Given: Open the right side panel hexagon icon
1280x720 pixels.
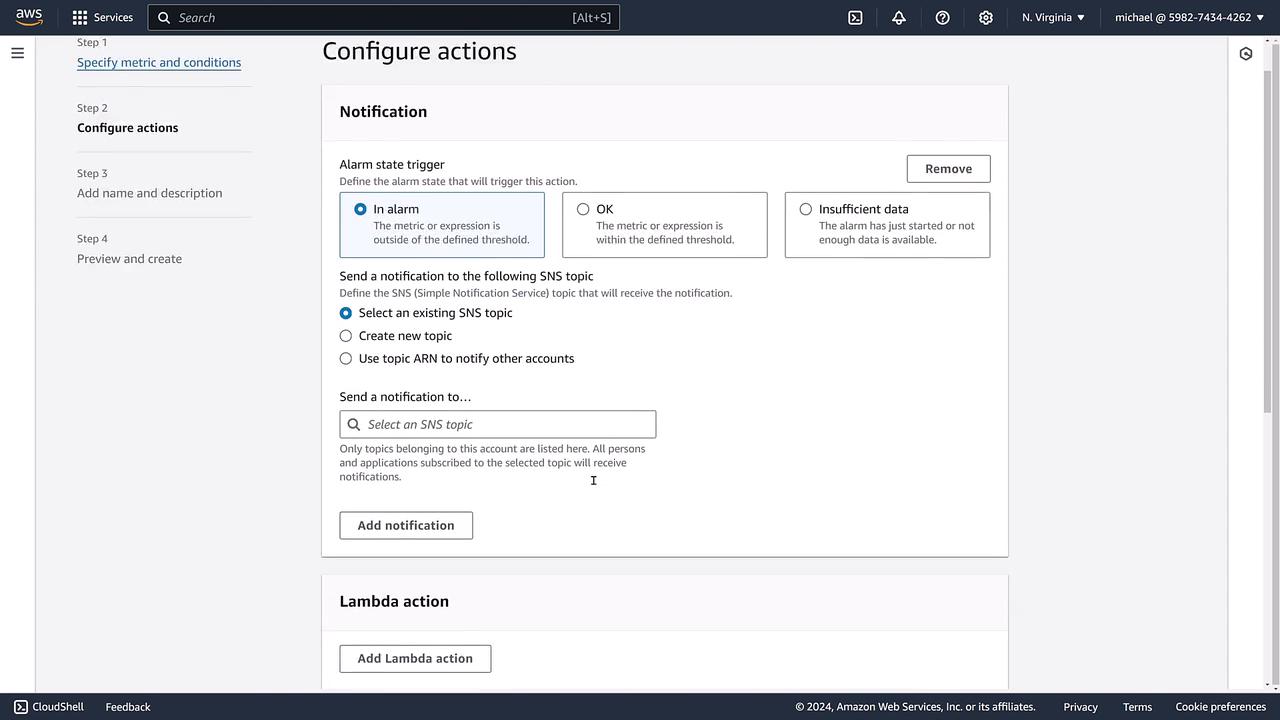Looking at the screenshot, I should [x=1246, y=54].
